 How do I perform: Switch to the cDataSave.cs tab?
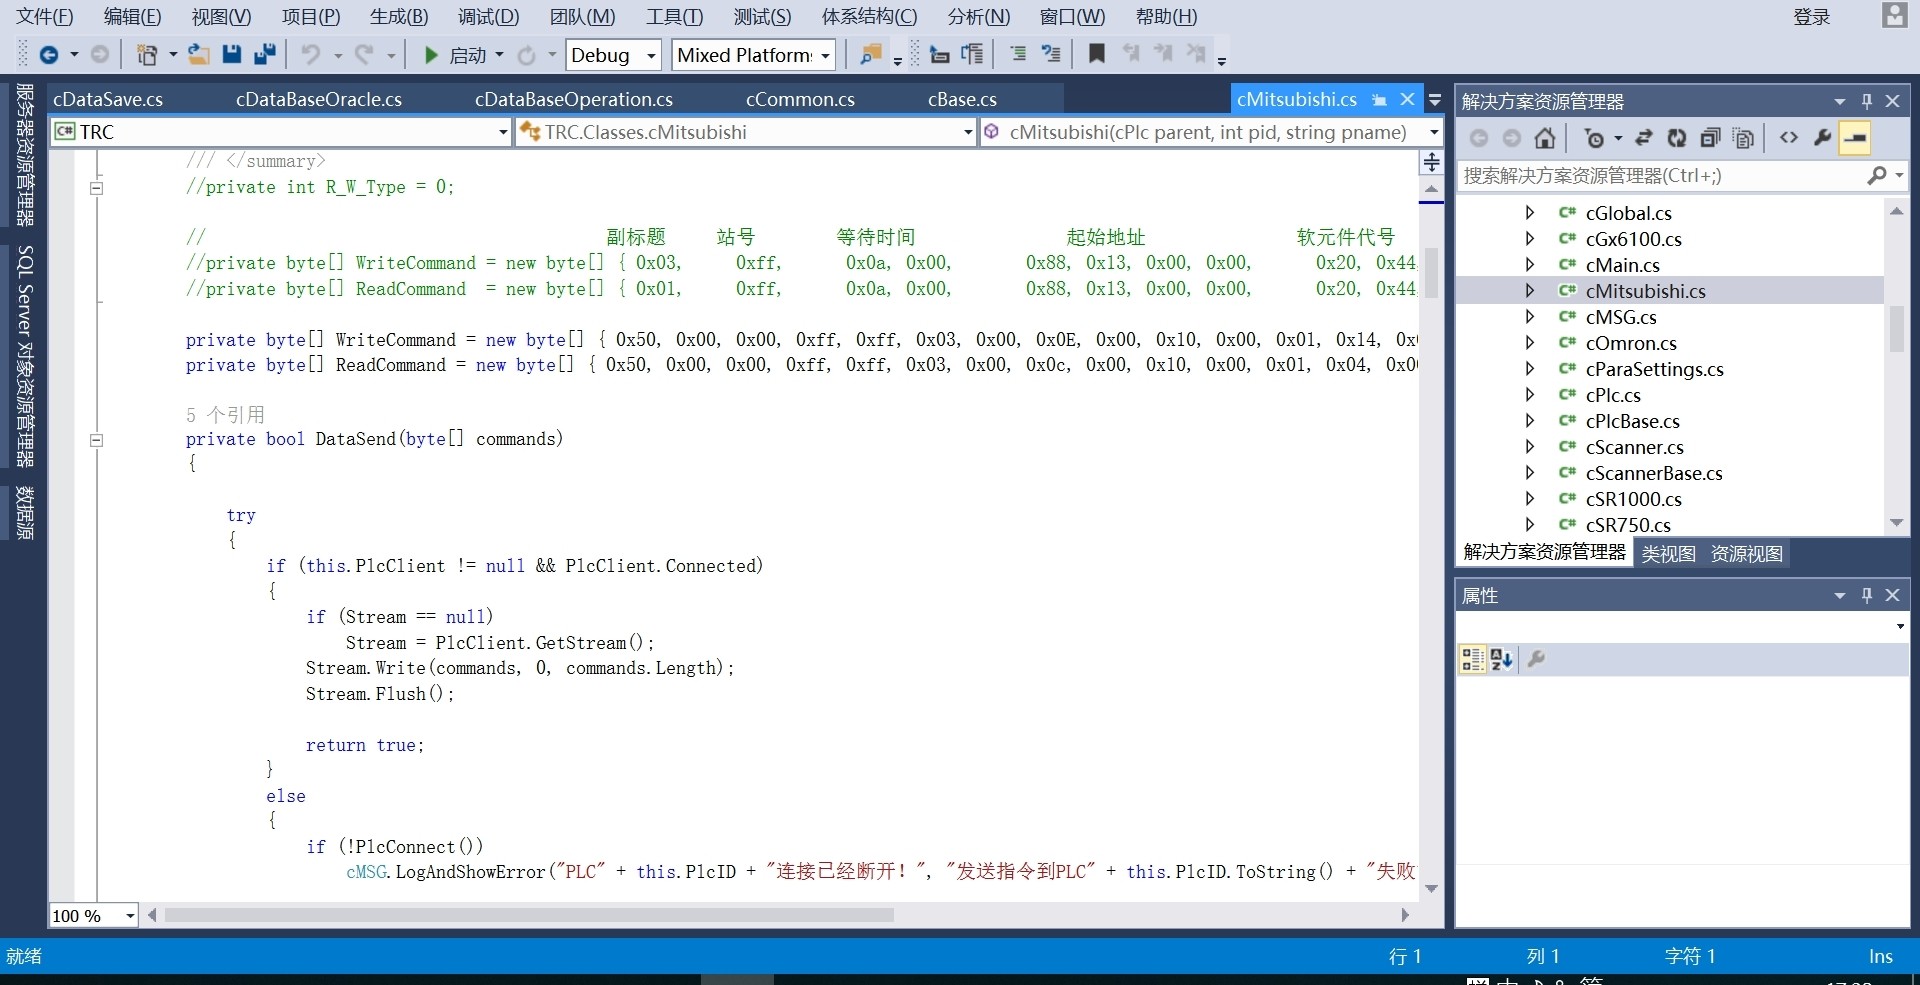(x=108, y=99)
